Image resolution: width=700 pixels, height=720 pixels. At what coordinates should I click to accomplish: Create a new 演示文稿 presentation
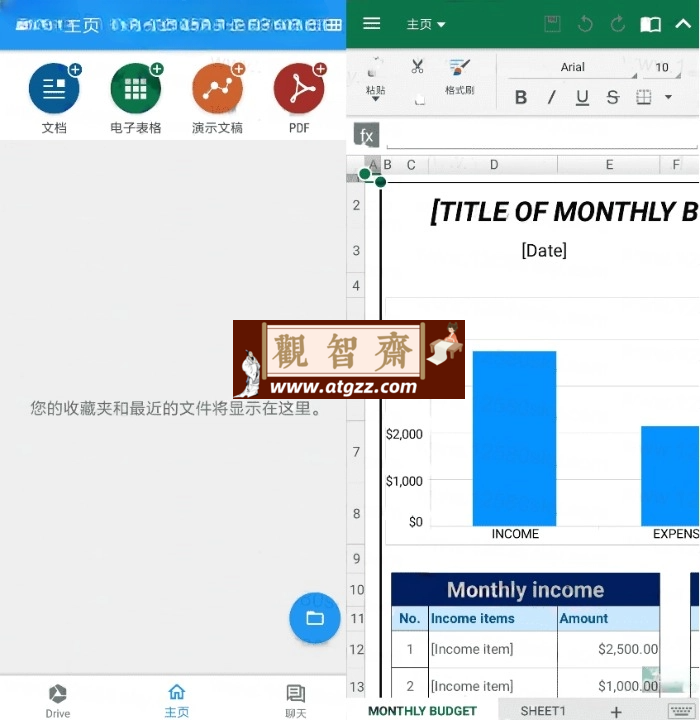[218, 88]
